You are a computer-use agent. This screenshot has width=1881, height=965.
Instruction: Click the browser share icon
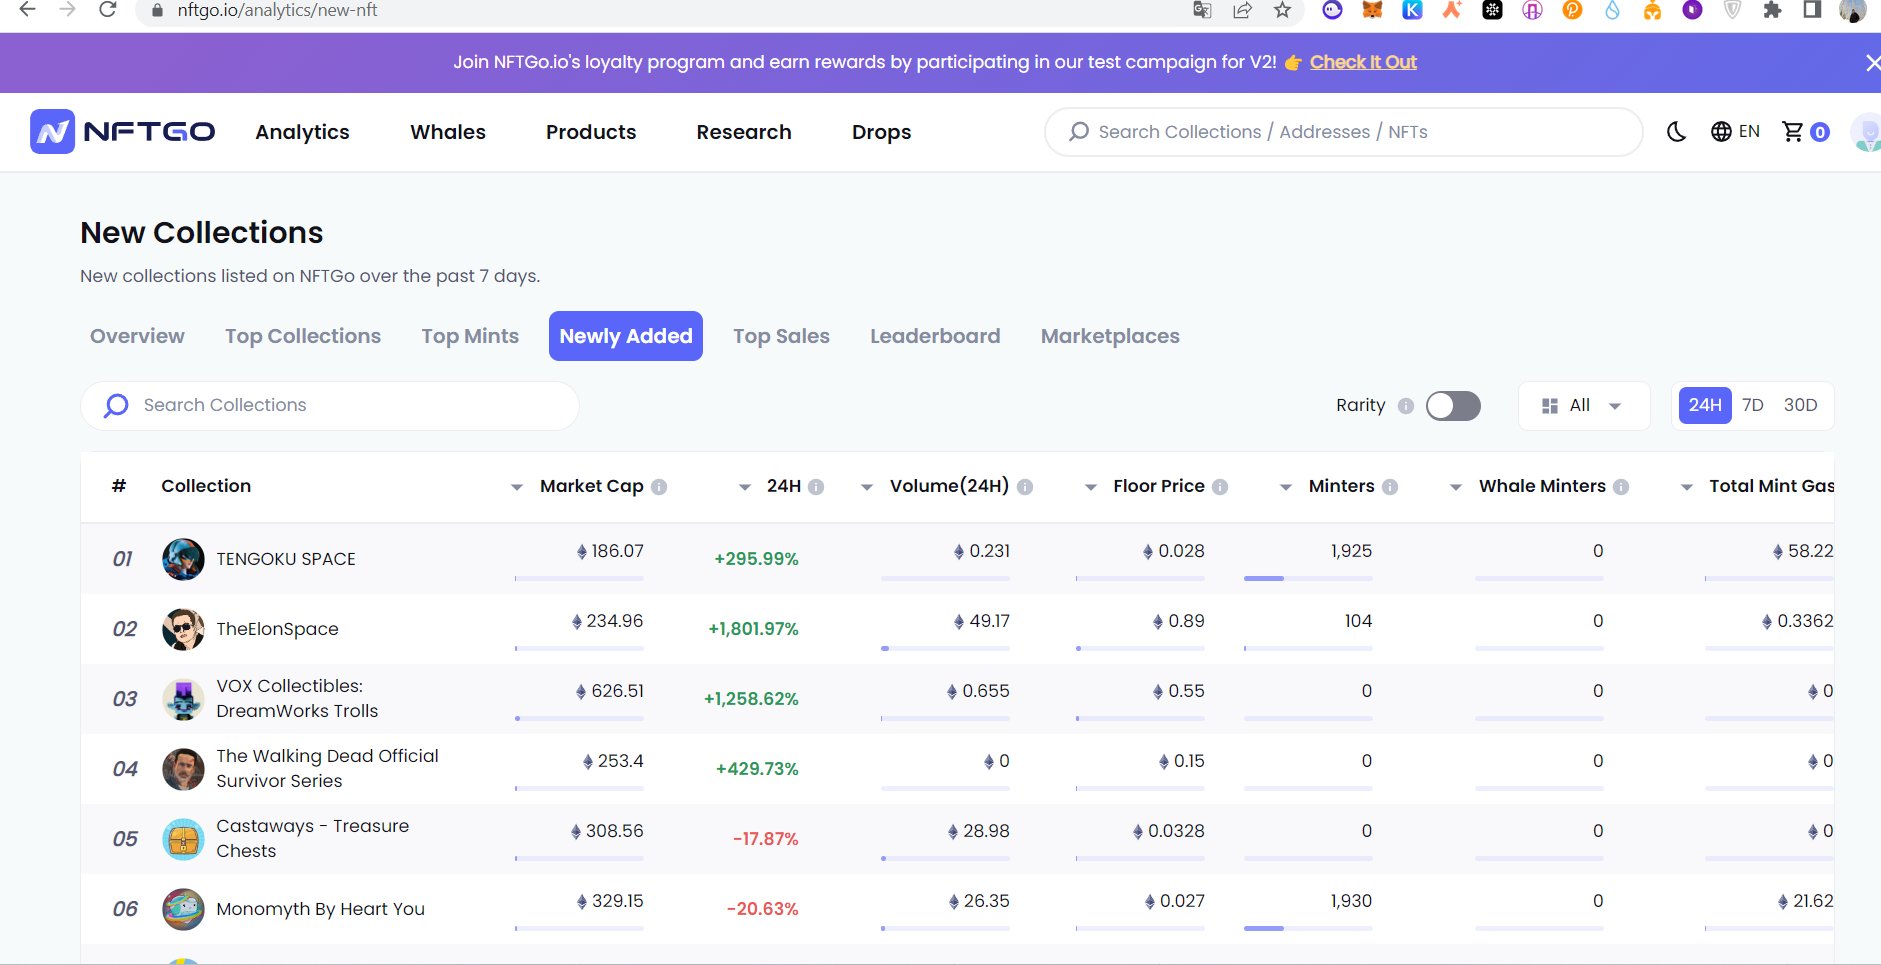[x=1242, y=10]
